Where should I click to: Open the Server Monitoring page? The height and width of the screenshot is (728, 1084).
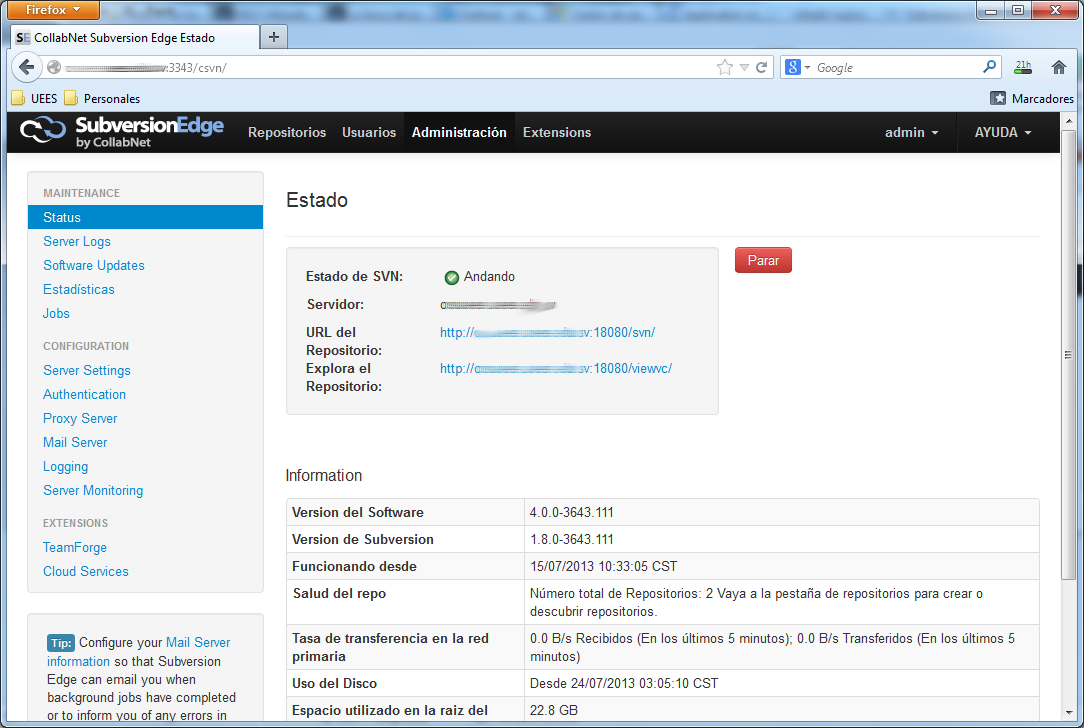pos(93,490)
